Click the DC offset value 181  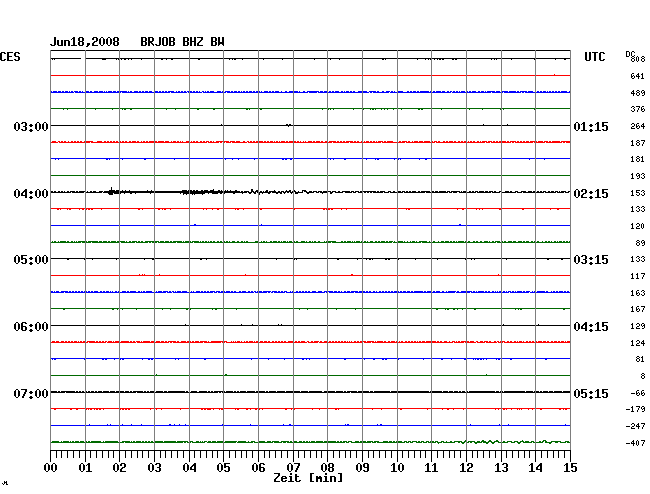coord(638,160)
